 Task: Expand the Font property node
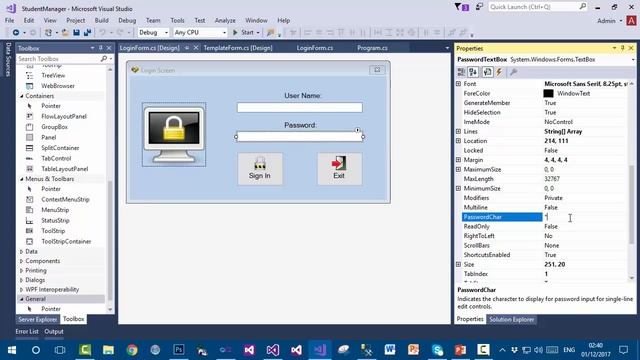click(x=458, y=84)
